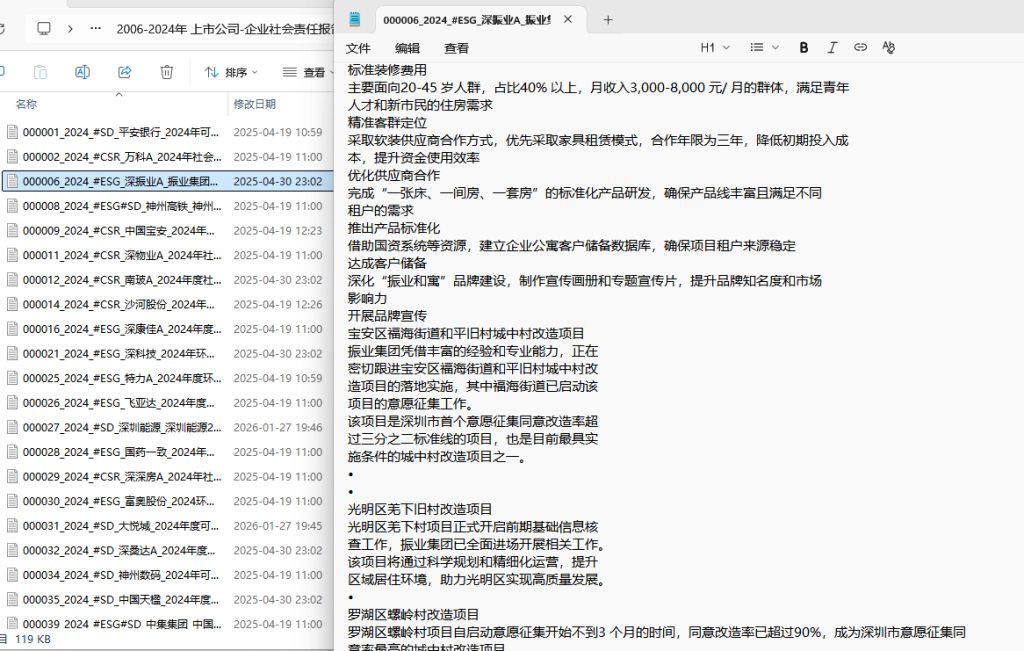The height and width of the screenshot is (651, 1024).
Task: Click the paste icon in Explorer toolbar
Action: click(40, 72)
